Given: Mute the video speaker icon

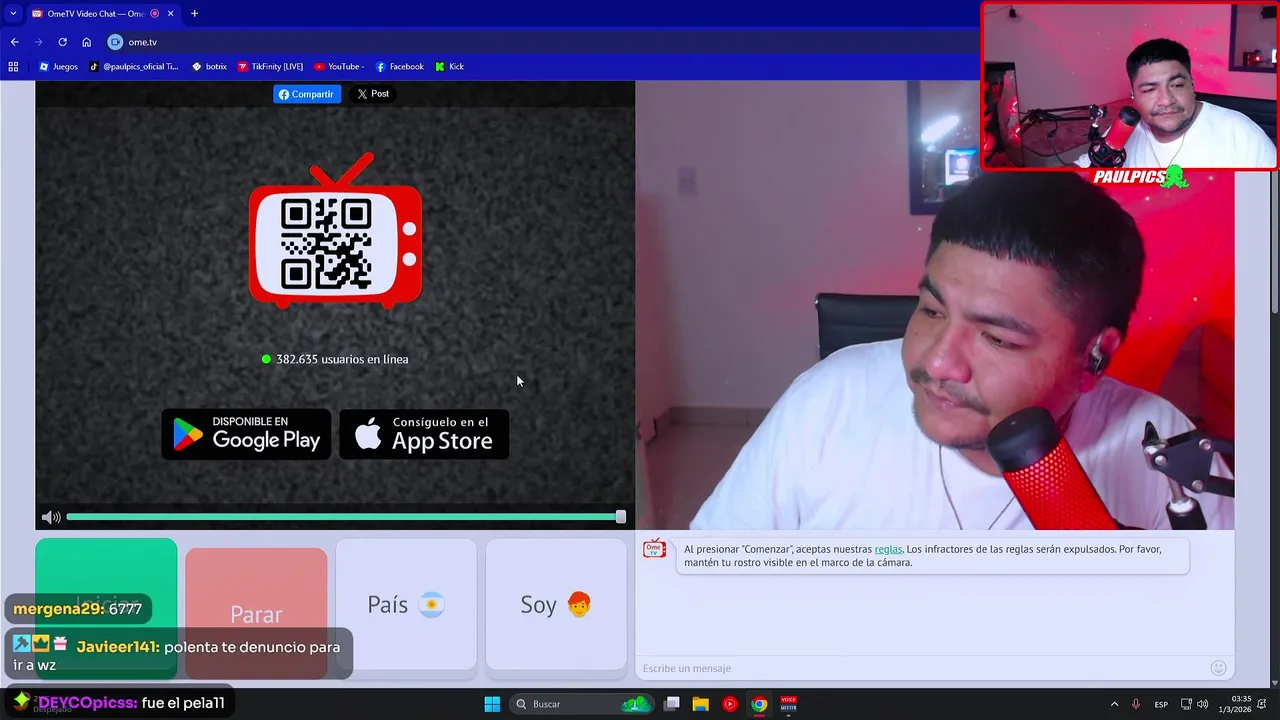Looking at the screenshot, I should tap(51, 517).
